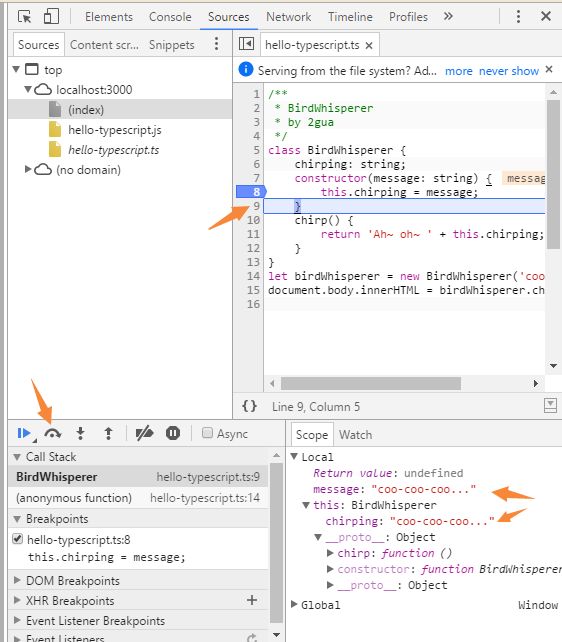This screenshot has width=562, height=642.
Task: Hide the navigator sidebar icon
Action: click(x=246, y=44)
